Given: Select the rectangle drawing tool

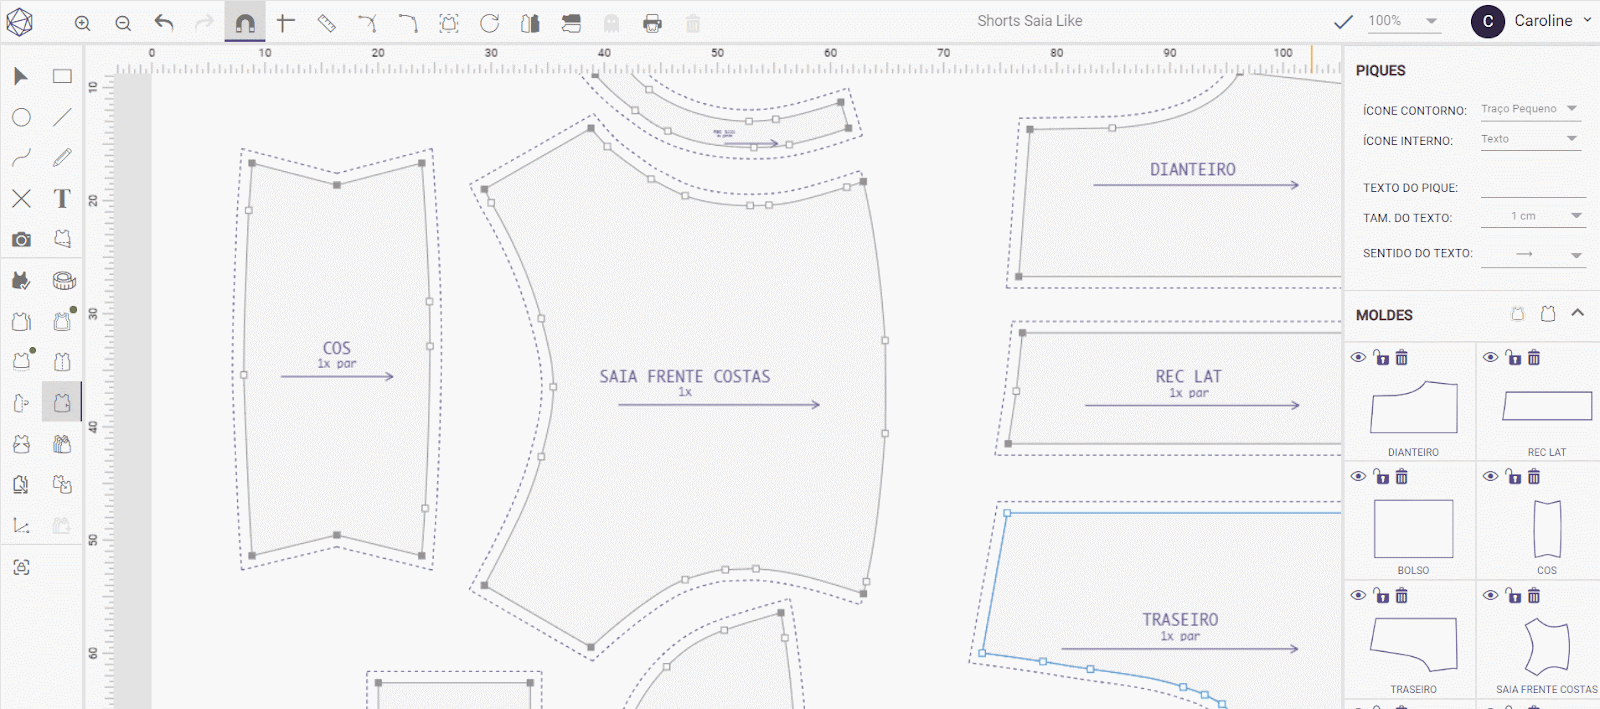Looking at the screenshot, I should 62,76.
